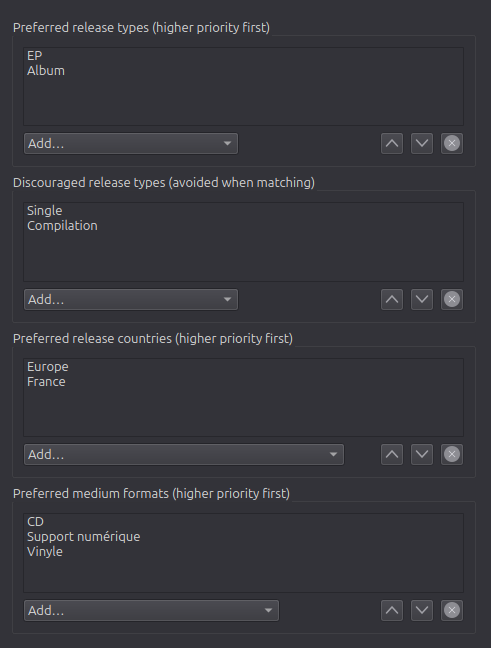Select Support numérique in medium formats list
This screenshot has width=491, height=648.
[x=83, y=536]
